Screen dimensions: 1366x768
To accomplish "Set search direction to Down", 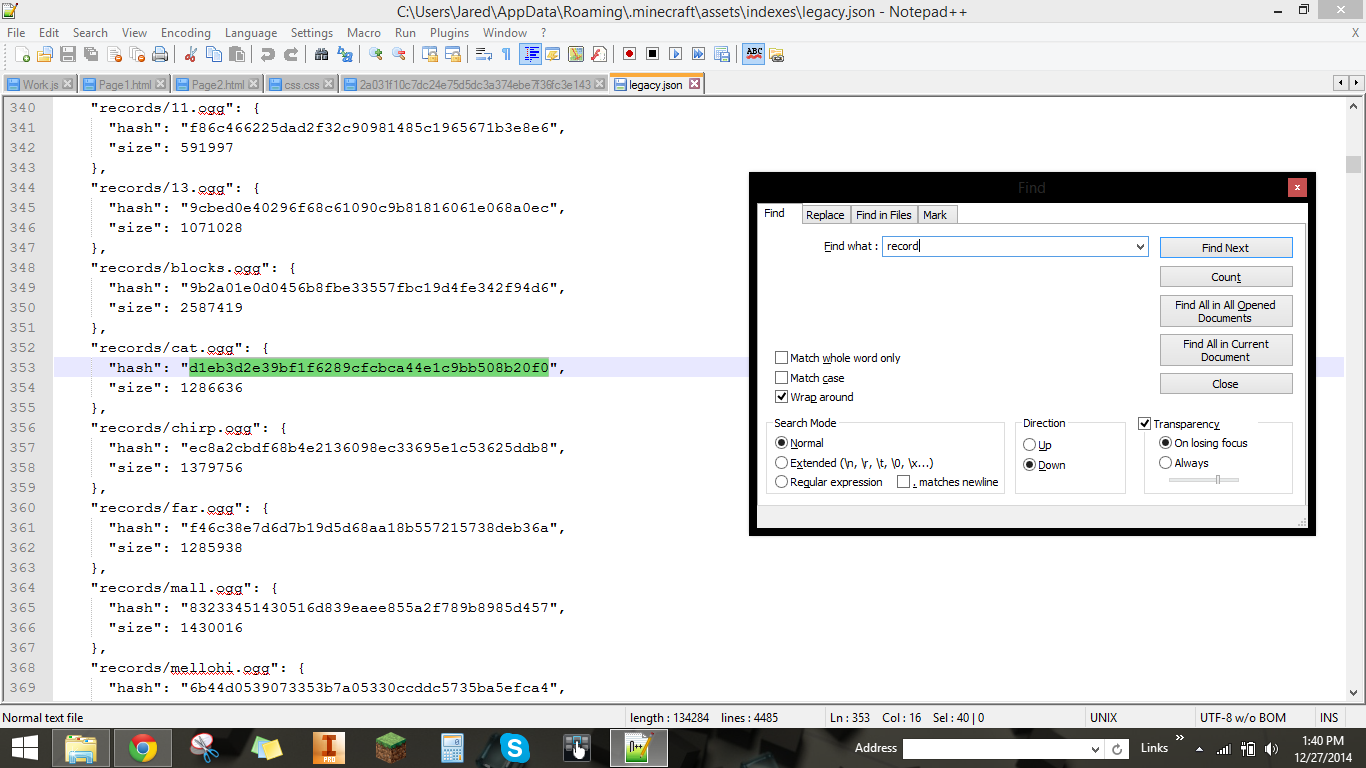I will pos(1029,465).
